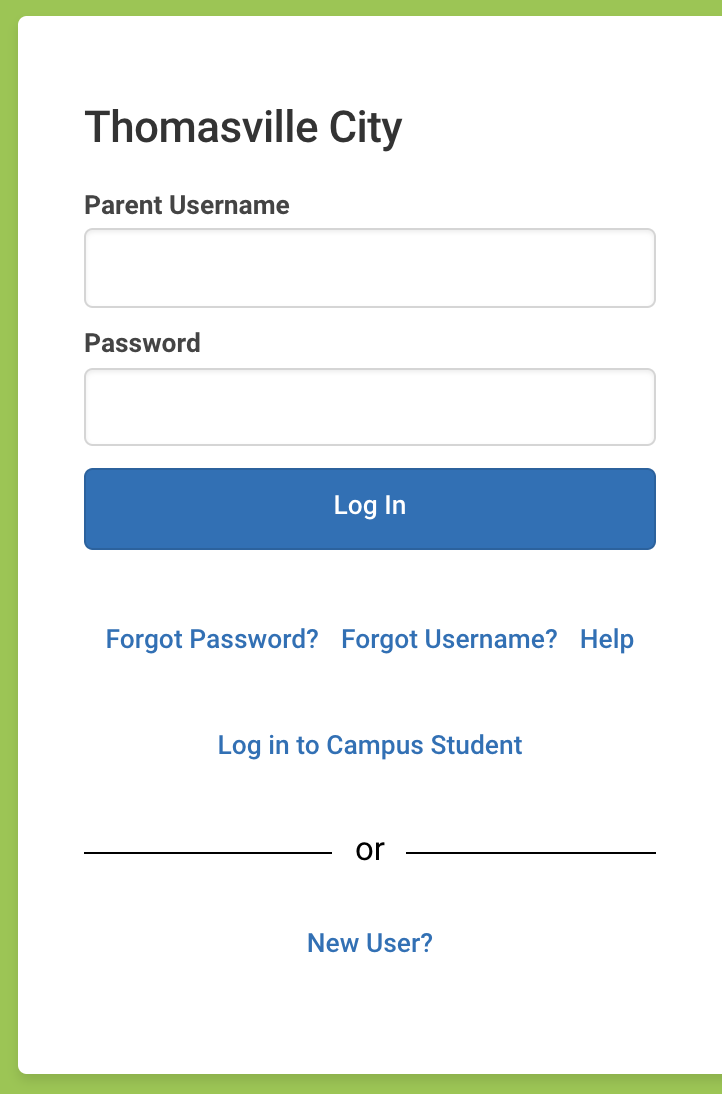
Task: Open the Forgot Username? link
Action: [x=449, y=639]
